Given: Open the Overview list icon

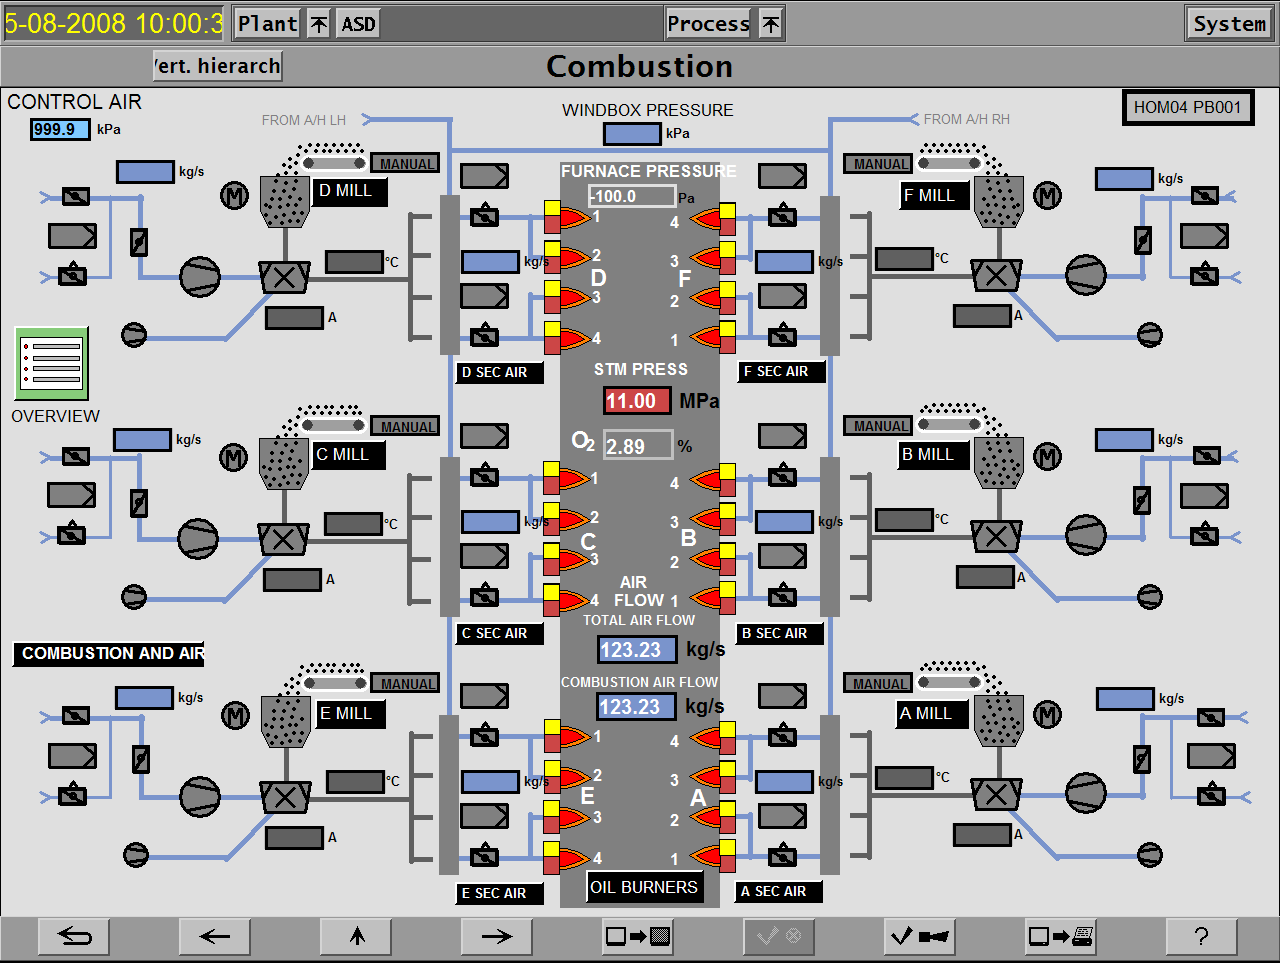Looking at the screenshot, I should [x=51, y=363].
